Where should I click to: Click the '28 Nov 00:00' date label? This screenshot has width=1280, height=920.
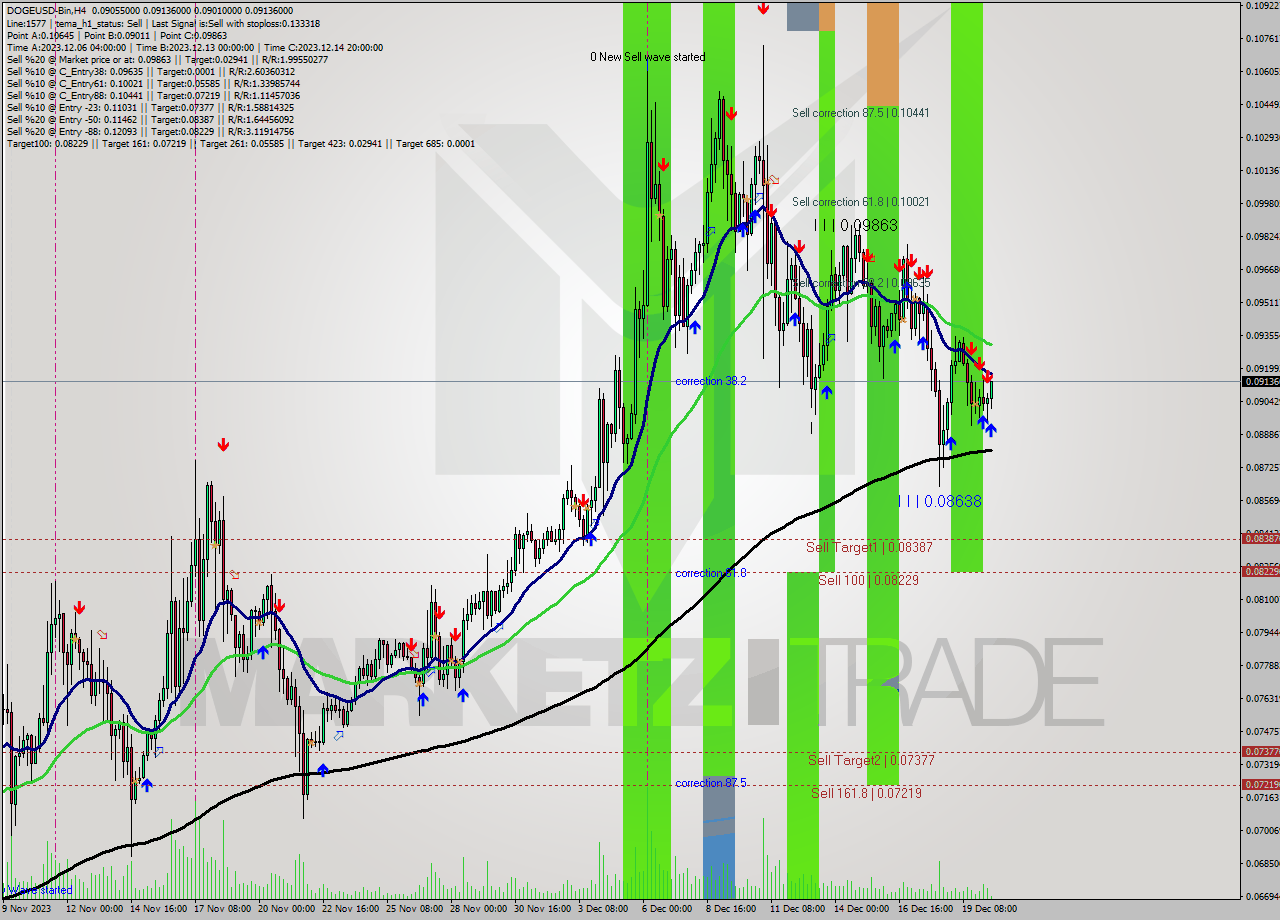pos(478,909)
